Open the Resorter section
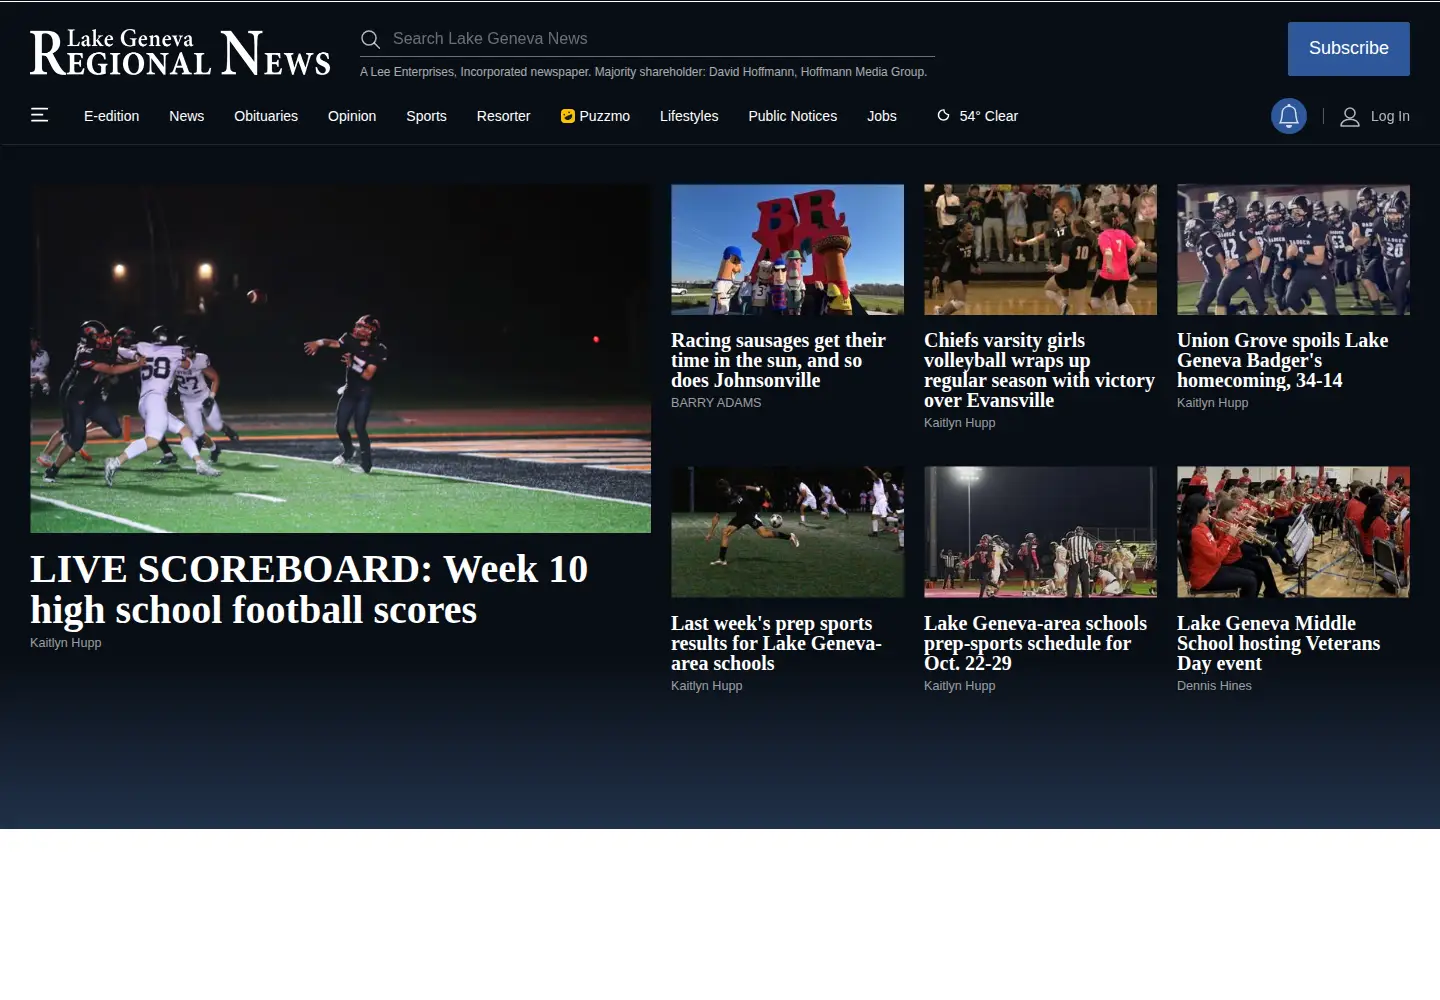1440x1000 pixels. (504, 116)
